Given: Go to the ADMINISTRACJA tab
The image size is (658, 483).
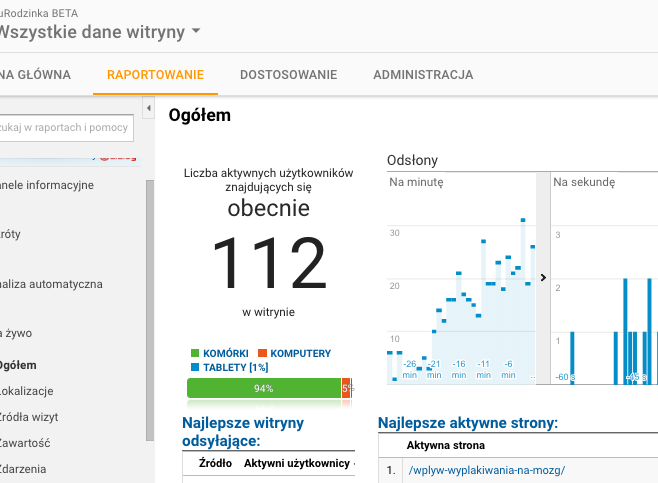Looking at the screenshot, I should pyautogui.click(x=423, y=75).
